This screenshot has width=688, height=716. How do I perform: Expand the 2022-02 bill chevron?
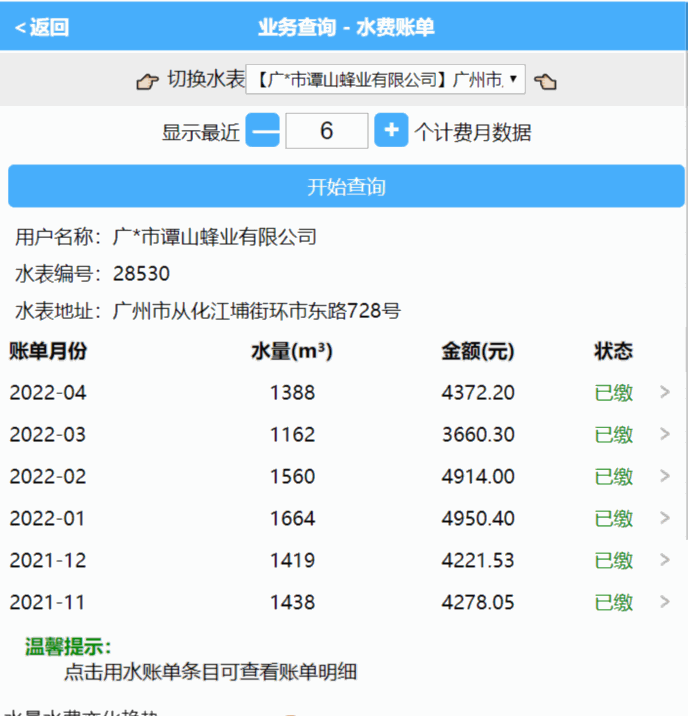click(665, 477)
